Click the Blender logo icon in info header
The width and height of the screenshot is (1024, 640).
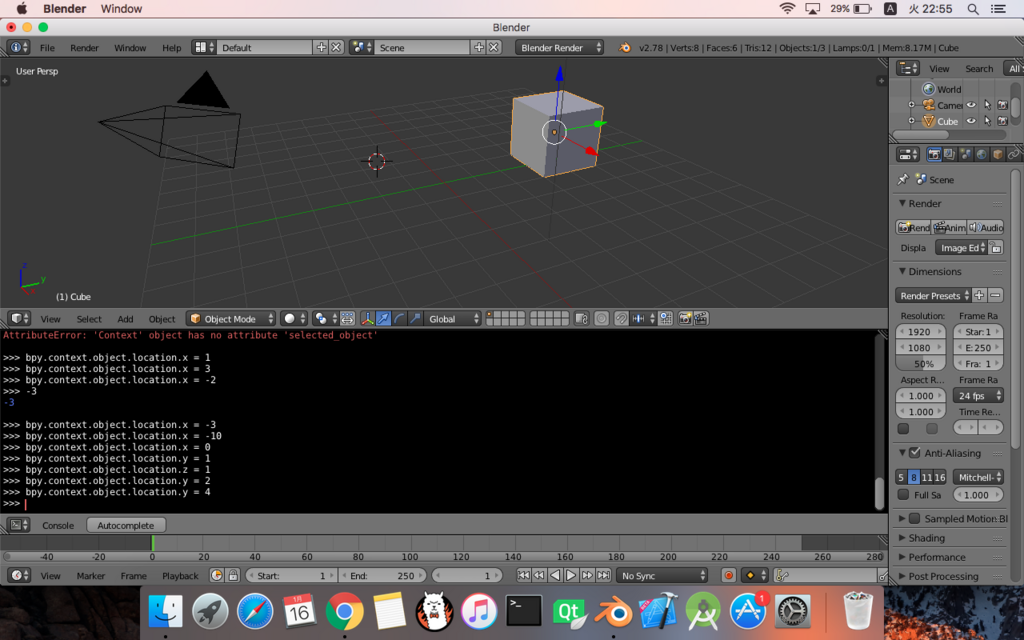[625, 48]
